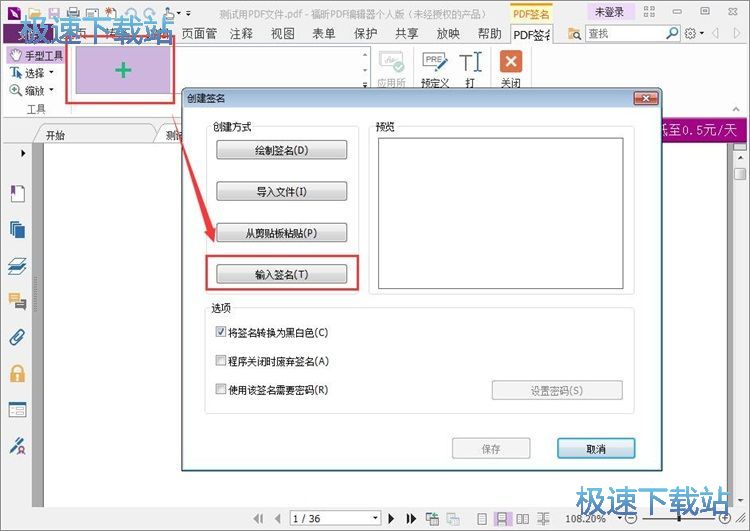
Task: Open the Protect (保护) ribbon tab
Action: point(365,33)
